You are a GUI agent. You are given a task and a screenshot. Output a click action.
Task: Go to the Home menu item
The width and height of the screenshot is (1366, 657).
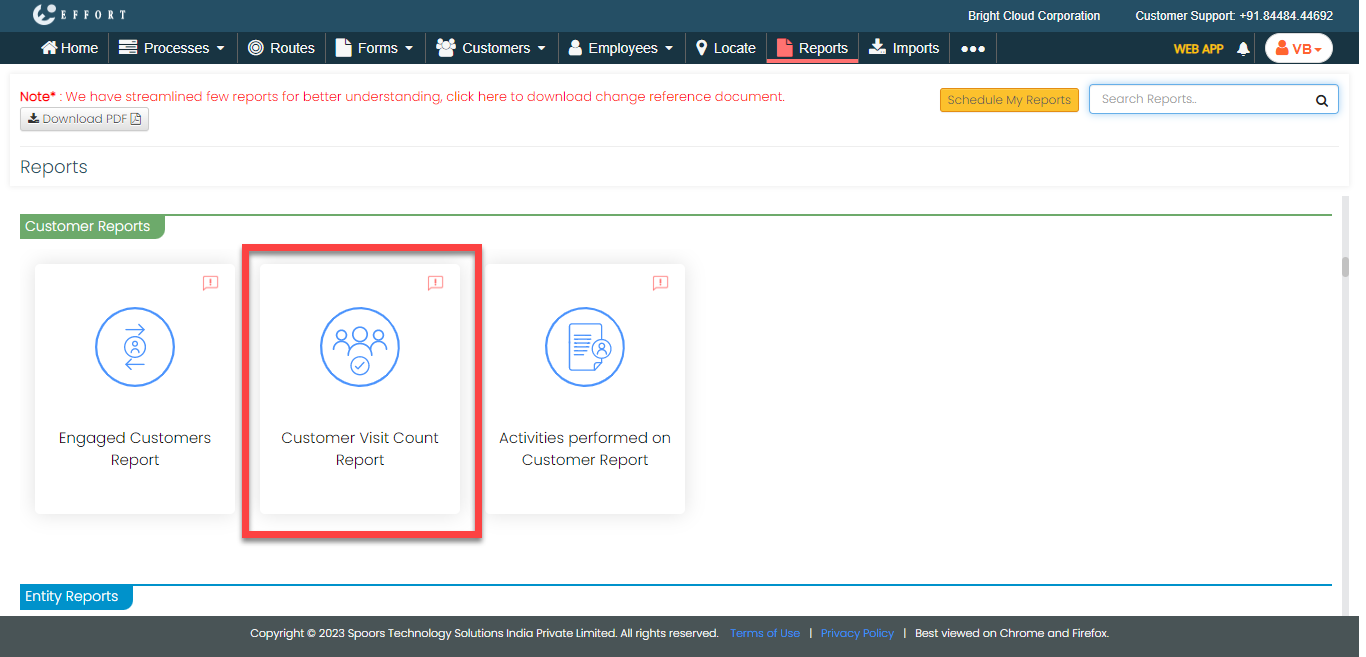click(69, 48)
